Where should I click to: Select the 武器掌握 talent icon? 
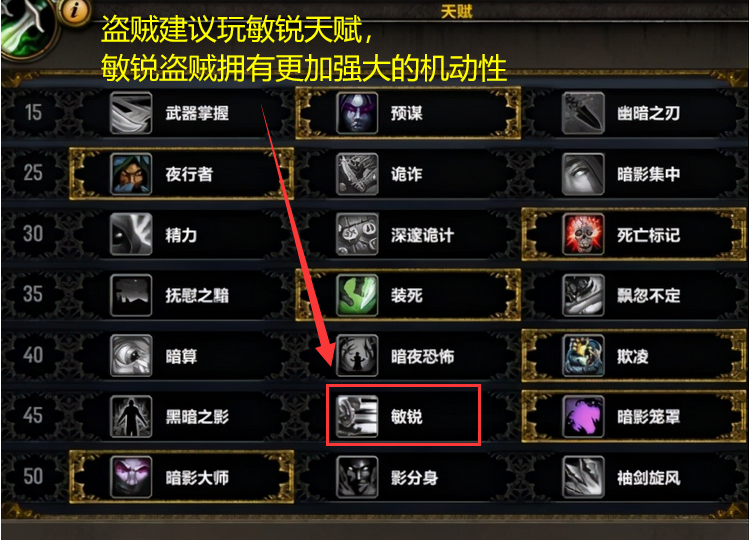[x=131, y=113]
